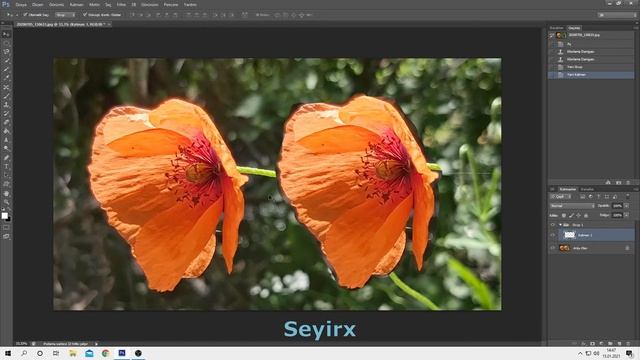Select the Clone Stamp tool
The width and height of the screenshot is (640, 360).
click(6, 105)
